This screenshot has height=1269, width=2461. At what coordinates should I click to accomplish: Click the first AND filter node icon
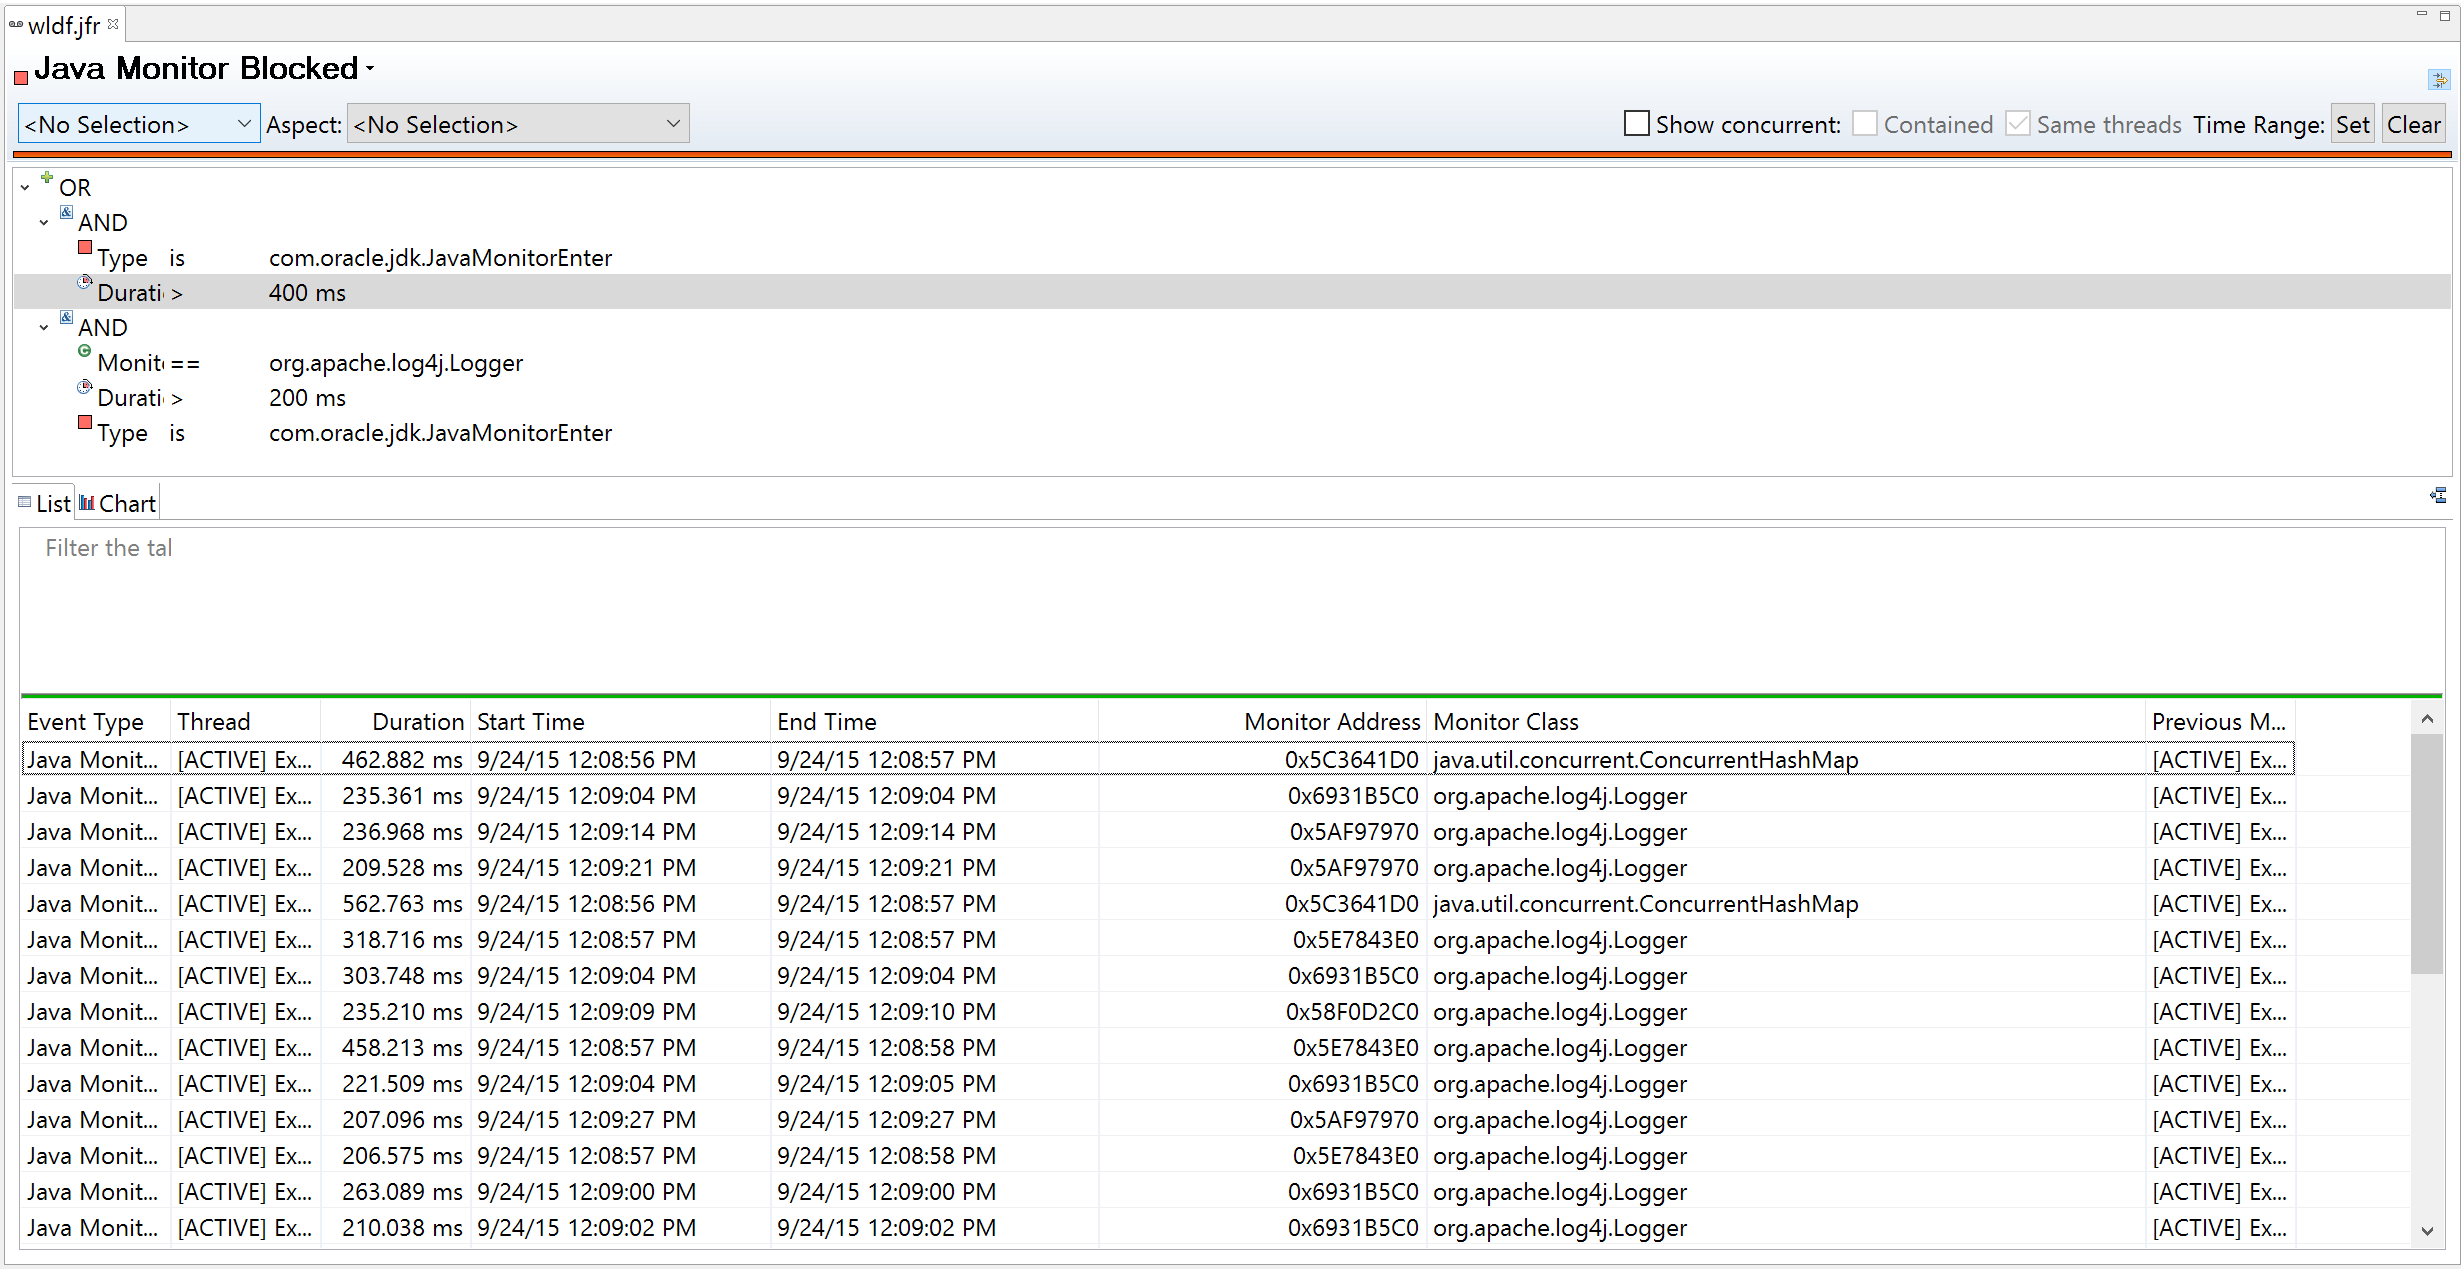point(66,213)
